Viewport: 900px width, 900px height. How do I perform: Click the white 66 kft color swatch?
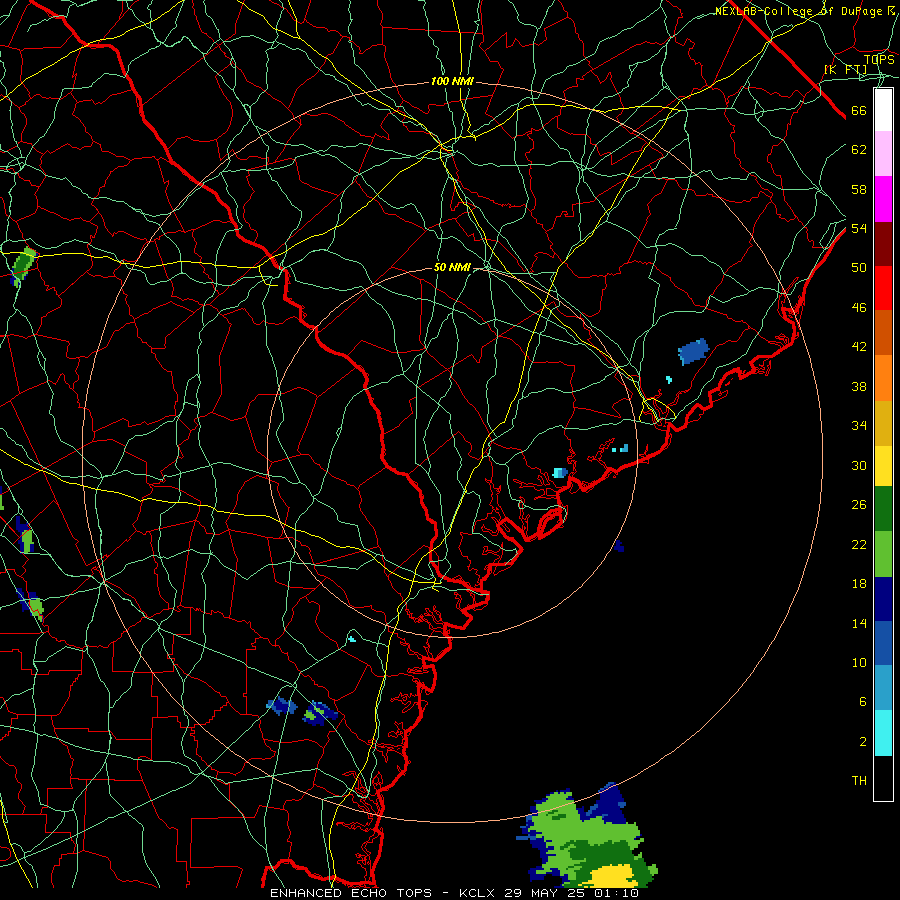click(883, 110)
